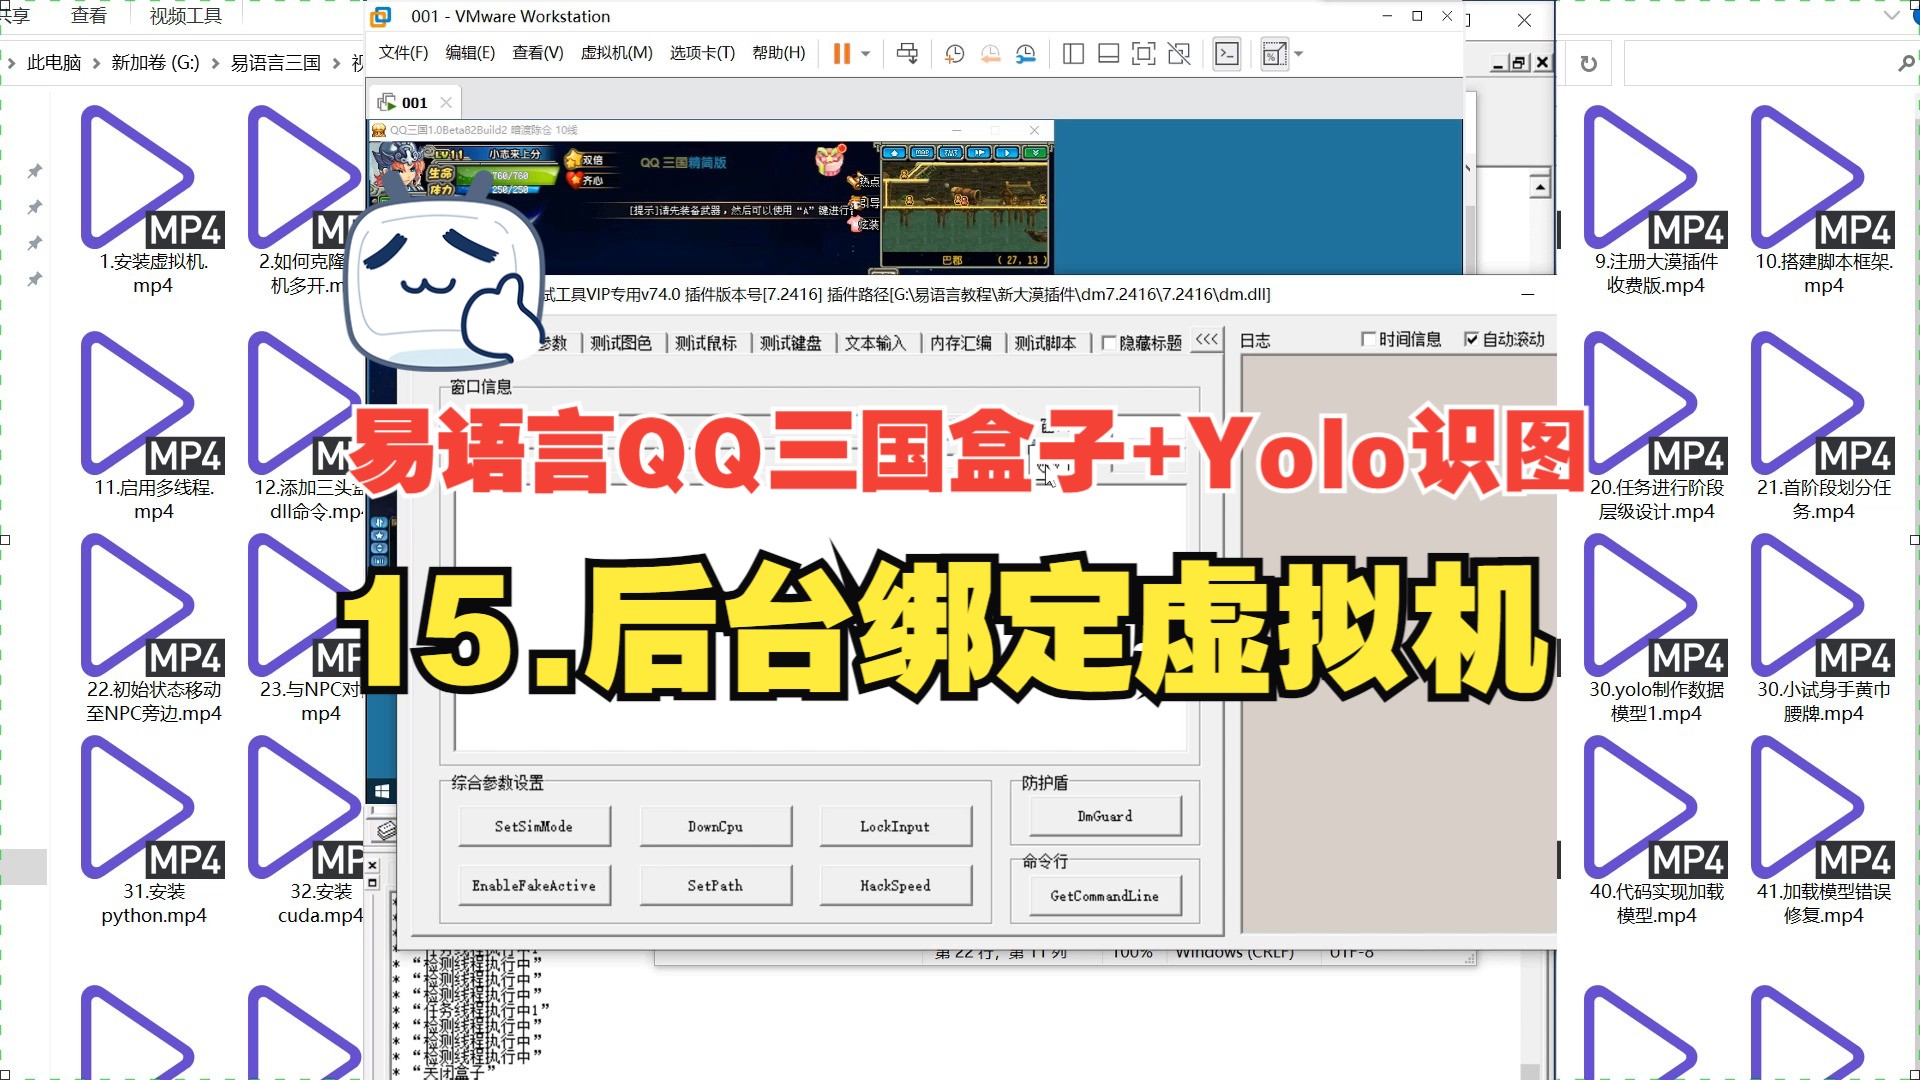
Task: Open video 11.启用多线程.mp4
Action: point(153,426)
